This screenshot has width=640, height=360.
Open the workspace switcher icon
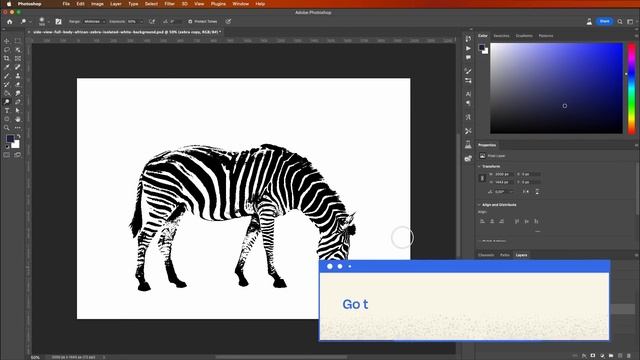pos(630,21)
